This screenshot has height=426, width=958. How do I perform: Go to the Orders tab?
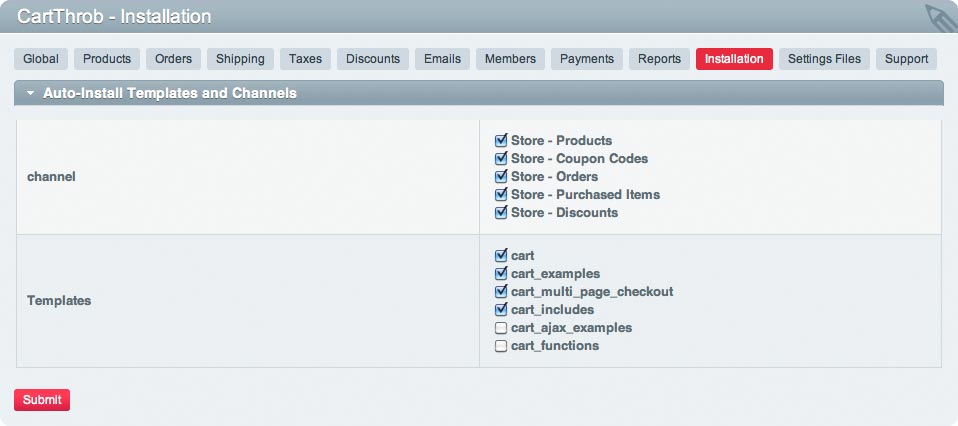(x=174, y=59)
